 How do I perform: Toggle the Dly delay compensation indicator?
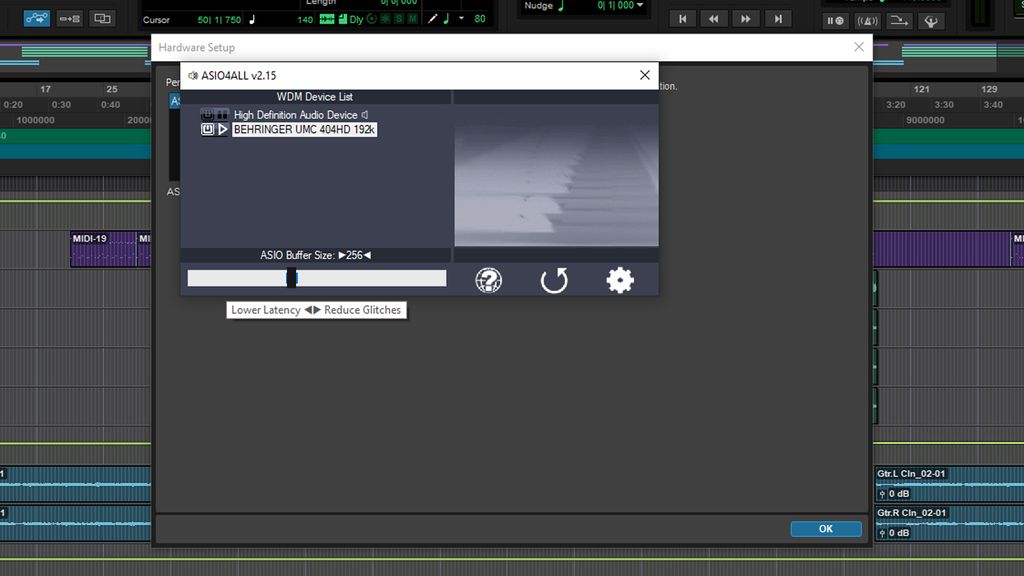pos(356,20)
